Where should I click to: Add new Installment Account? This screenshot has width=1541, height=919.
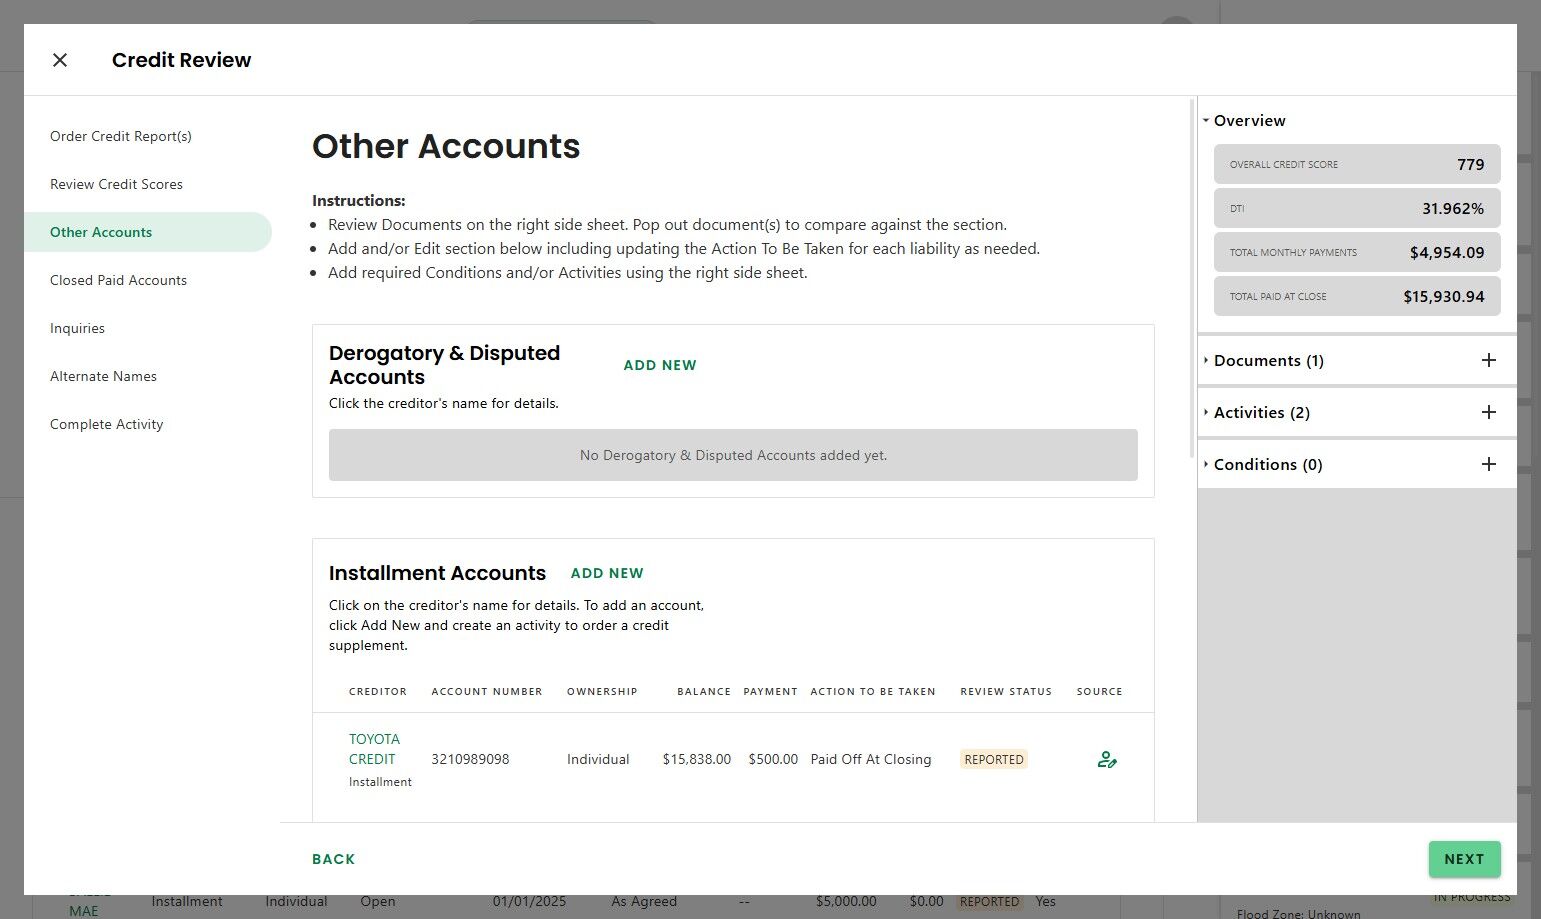pyautogui.click(x=607, y=573)
